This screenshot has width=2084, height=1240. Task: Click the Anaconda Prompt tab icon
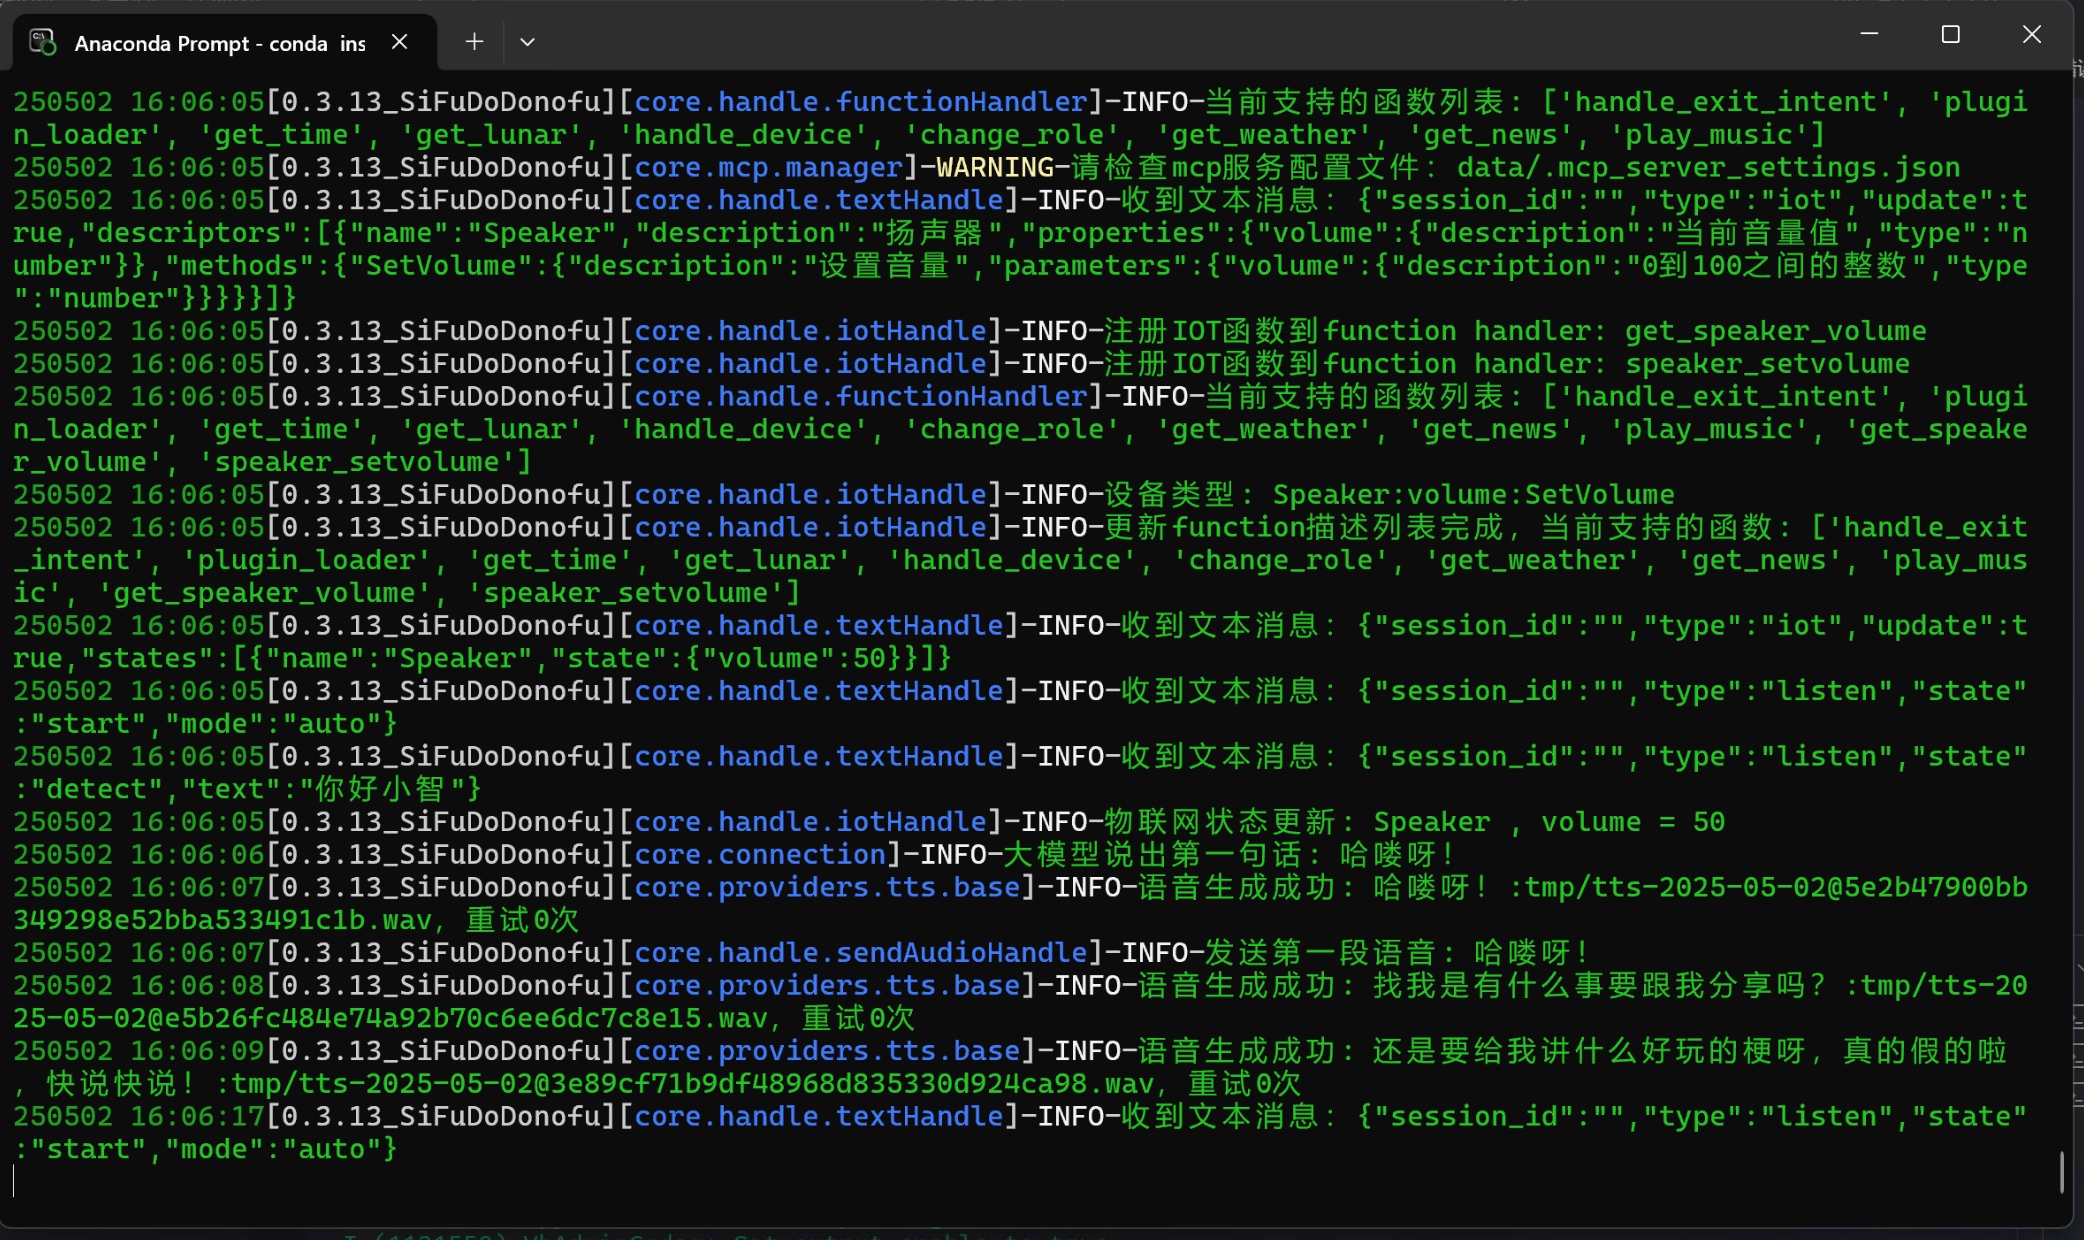coord(42,42)
